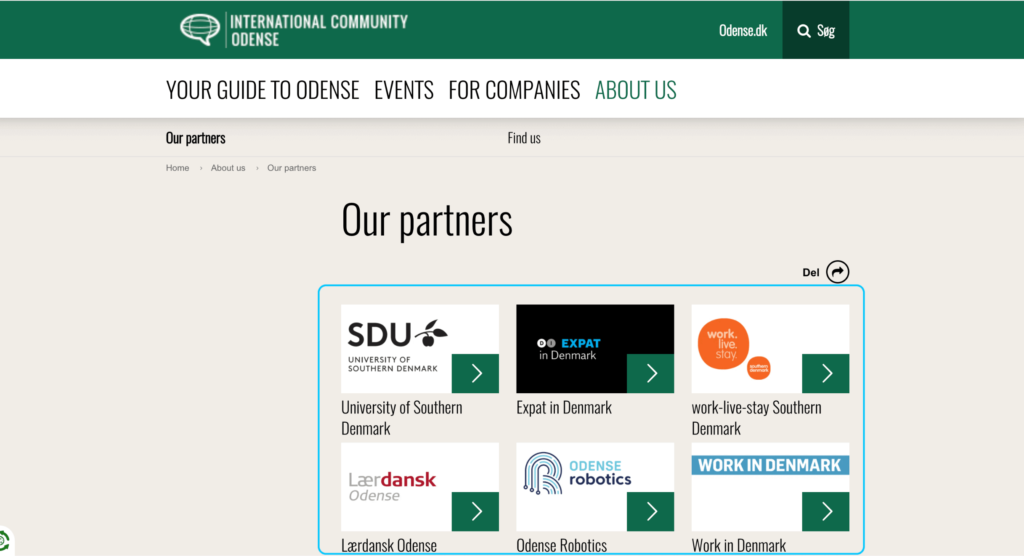This screenshot has width=1024, height=556.
Task: Open the For Companies menu item
Action: tap(514, 90)
